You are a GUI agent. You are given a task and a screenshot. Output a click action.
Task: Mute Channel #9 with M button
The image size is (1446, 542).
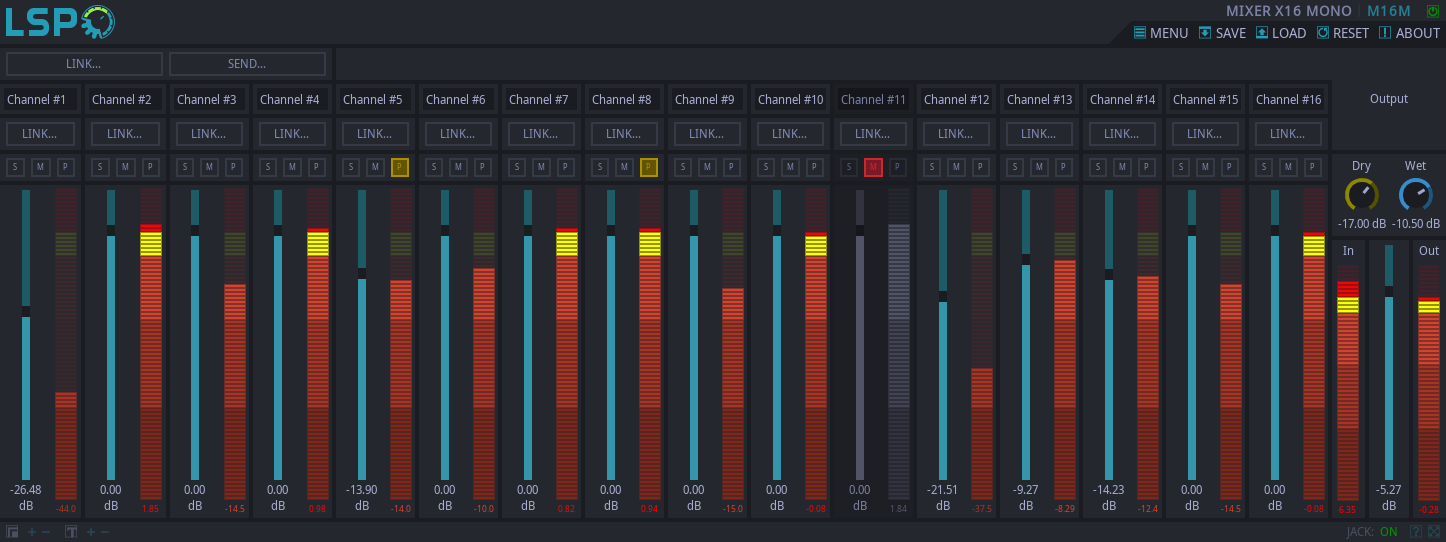707,167
